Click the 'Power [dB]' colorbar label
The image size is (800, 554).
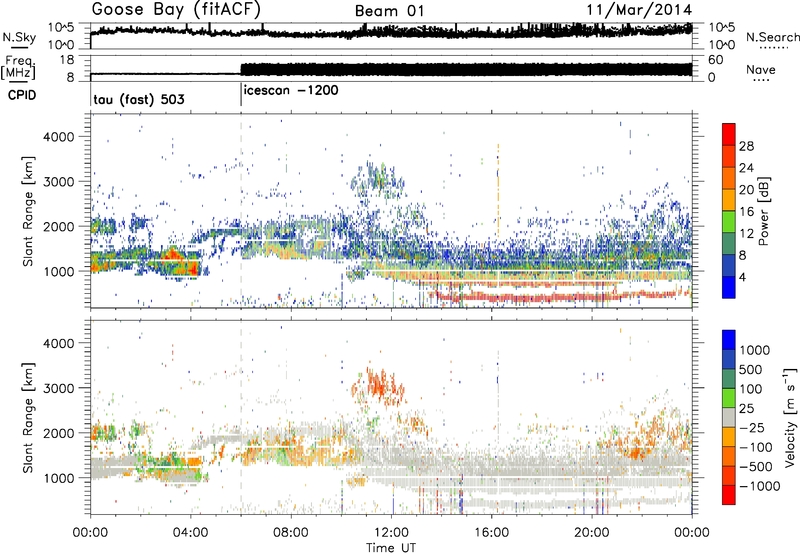coord(763,211)
